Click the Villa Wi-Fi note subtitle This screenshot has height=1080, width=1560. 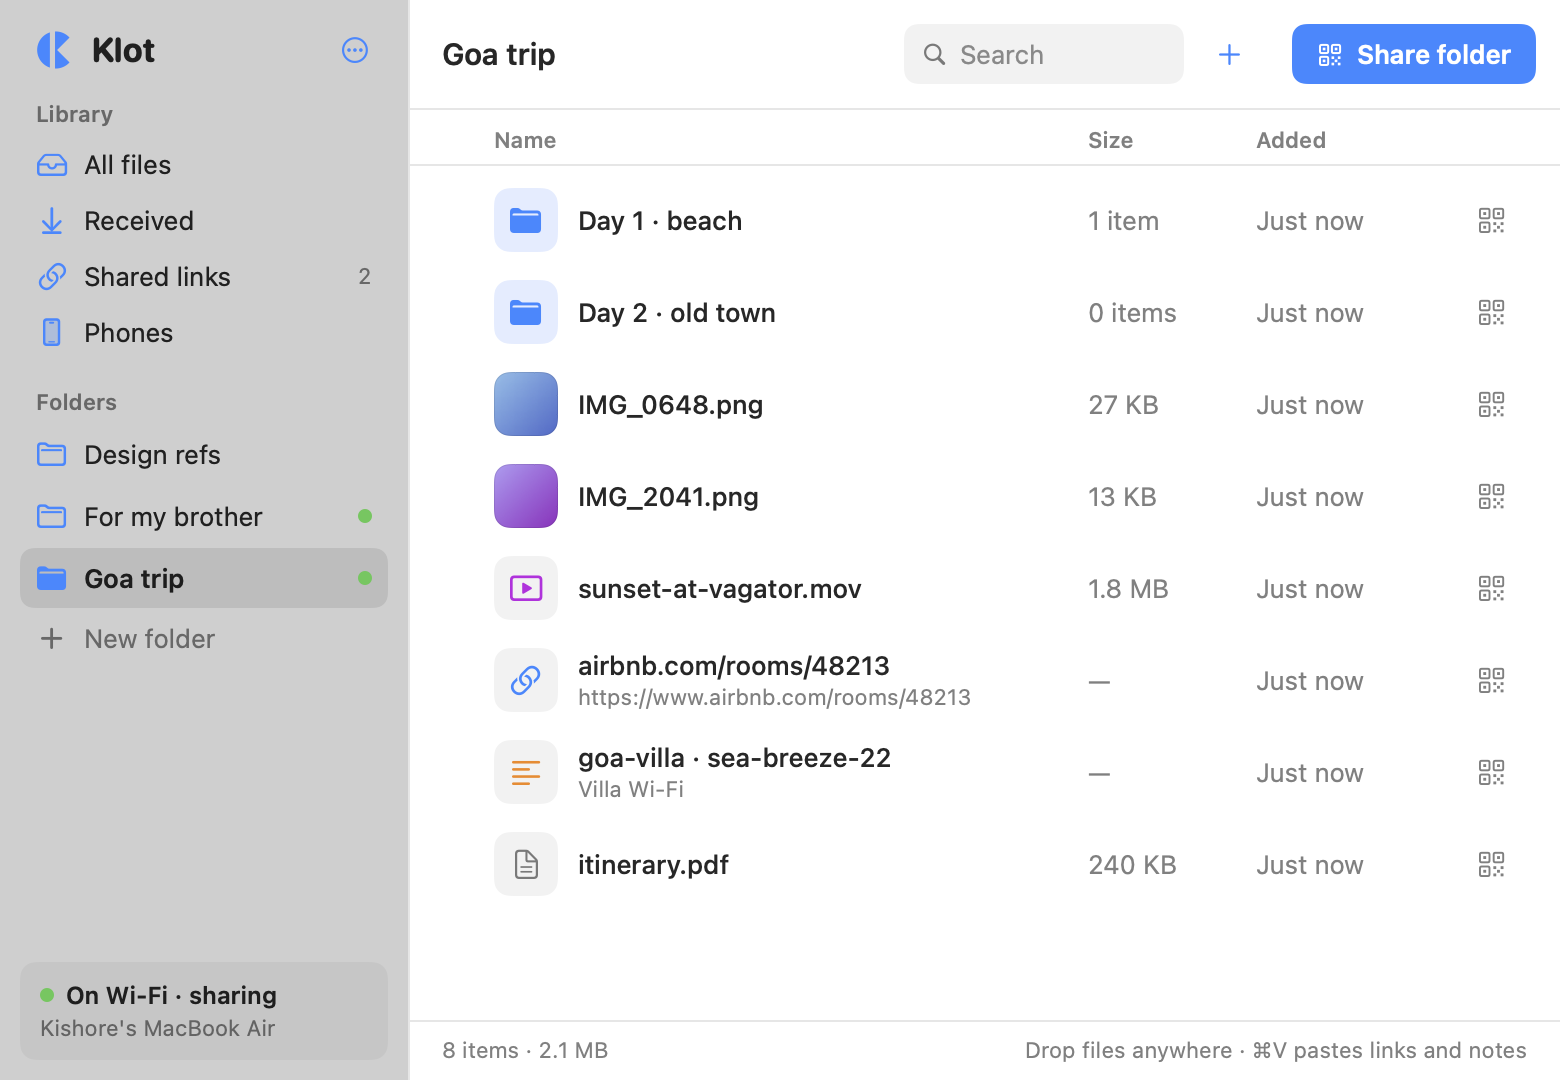631,789
